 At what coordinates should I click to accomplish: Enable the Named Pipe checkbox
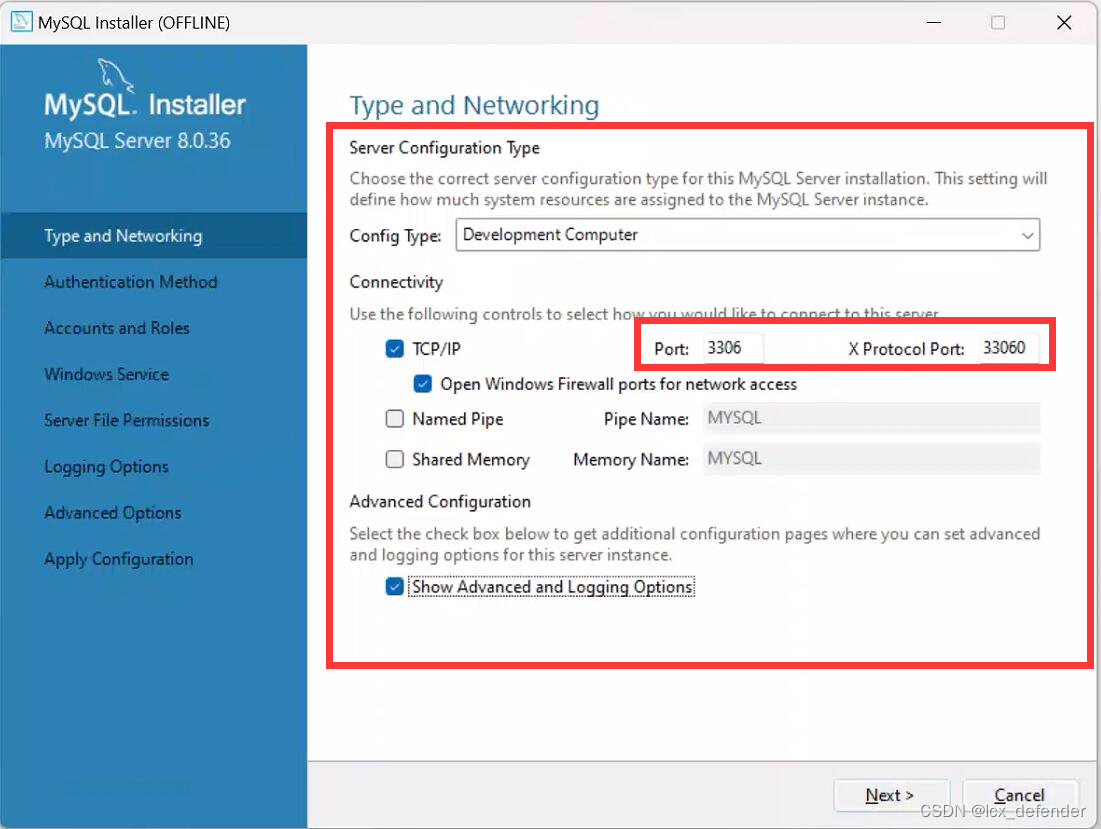(x=395, y=418)
